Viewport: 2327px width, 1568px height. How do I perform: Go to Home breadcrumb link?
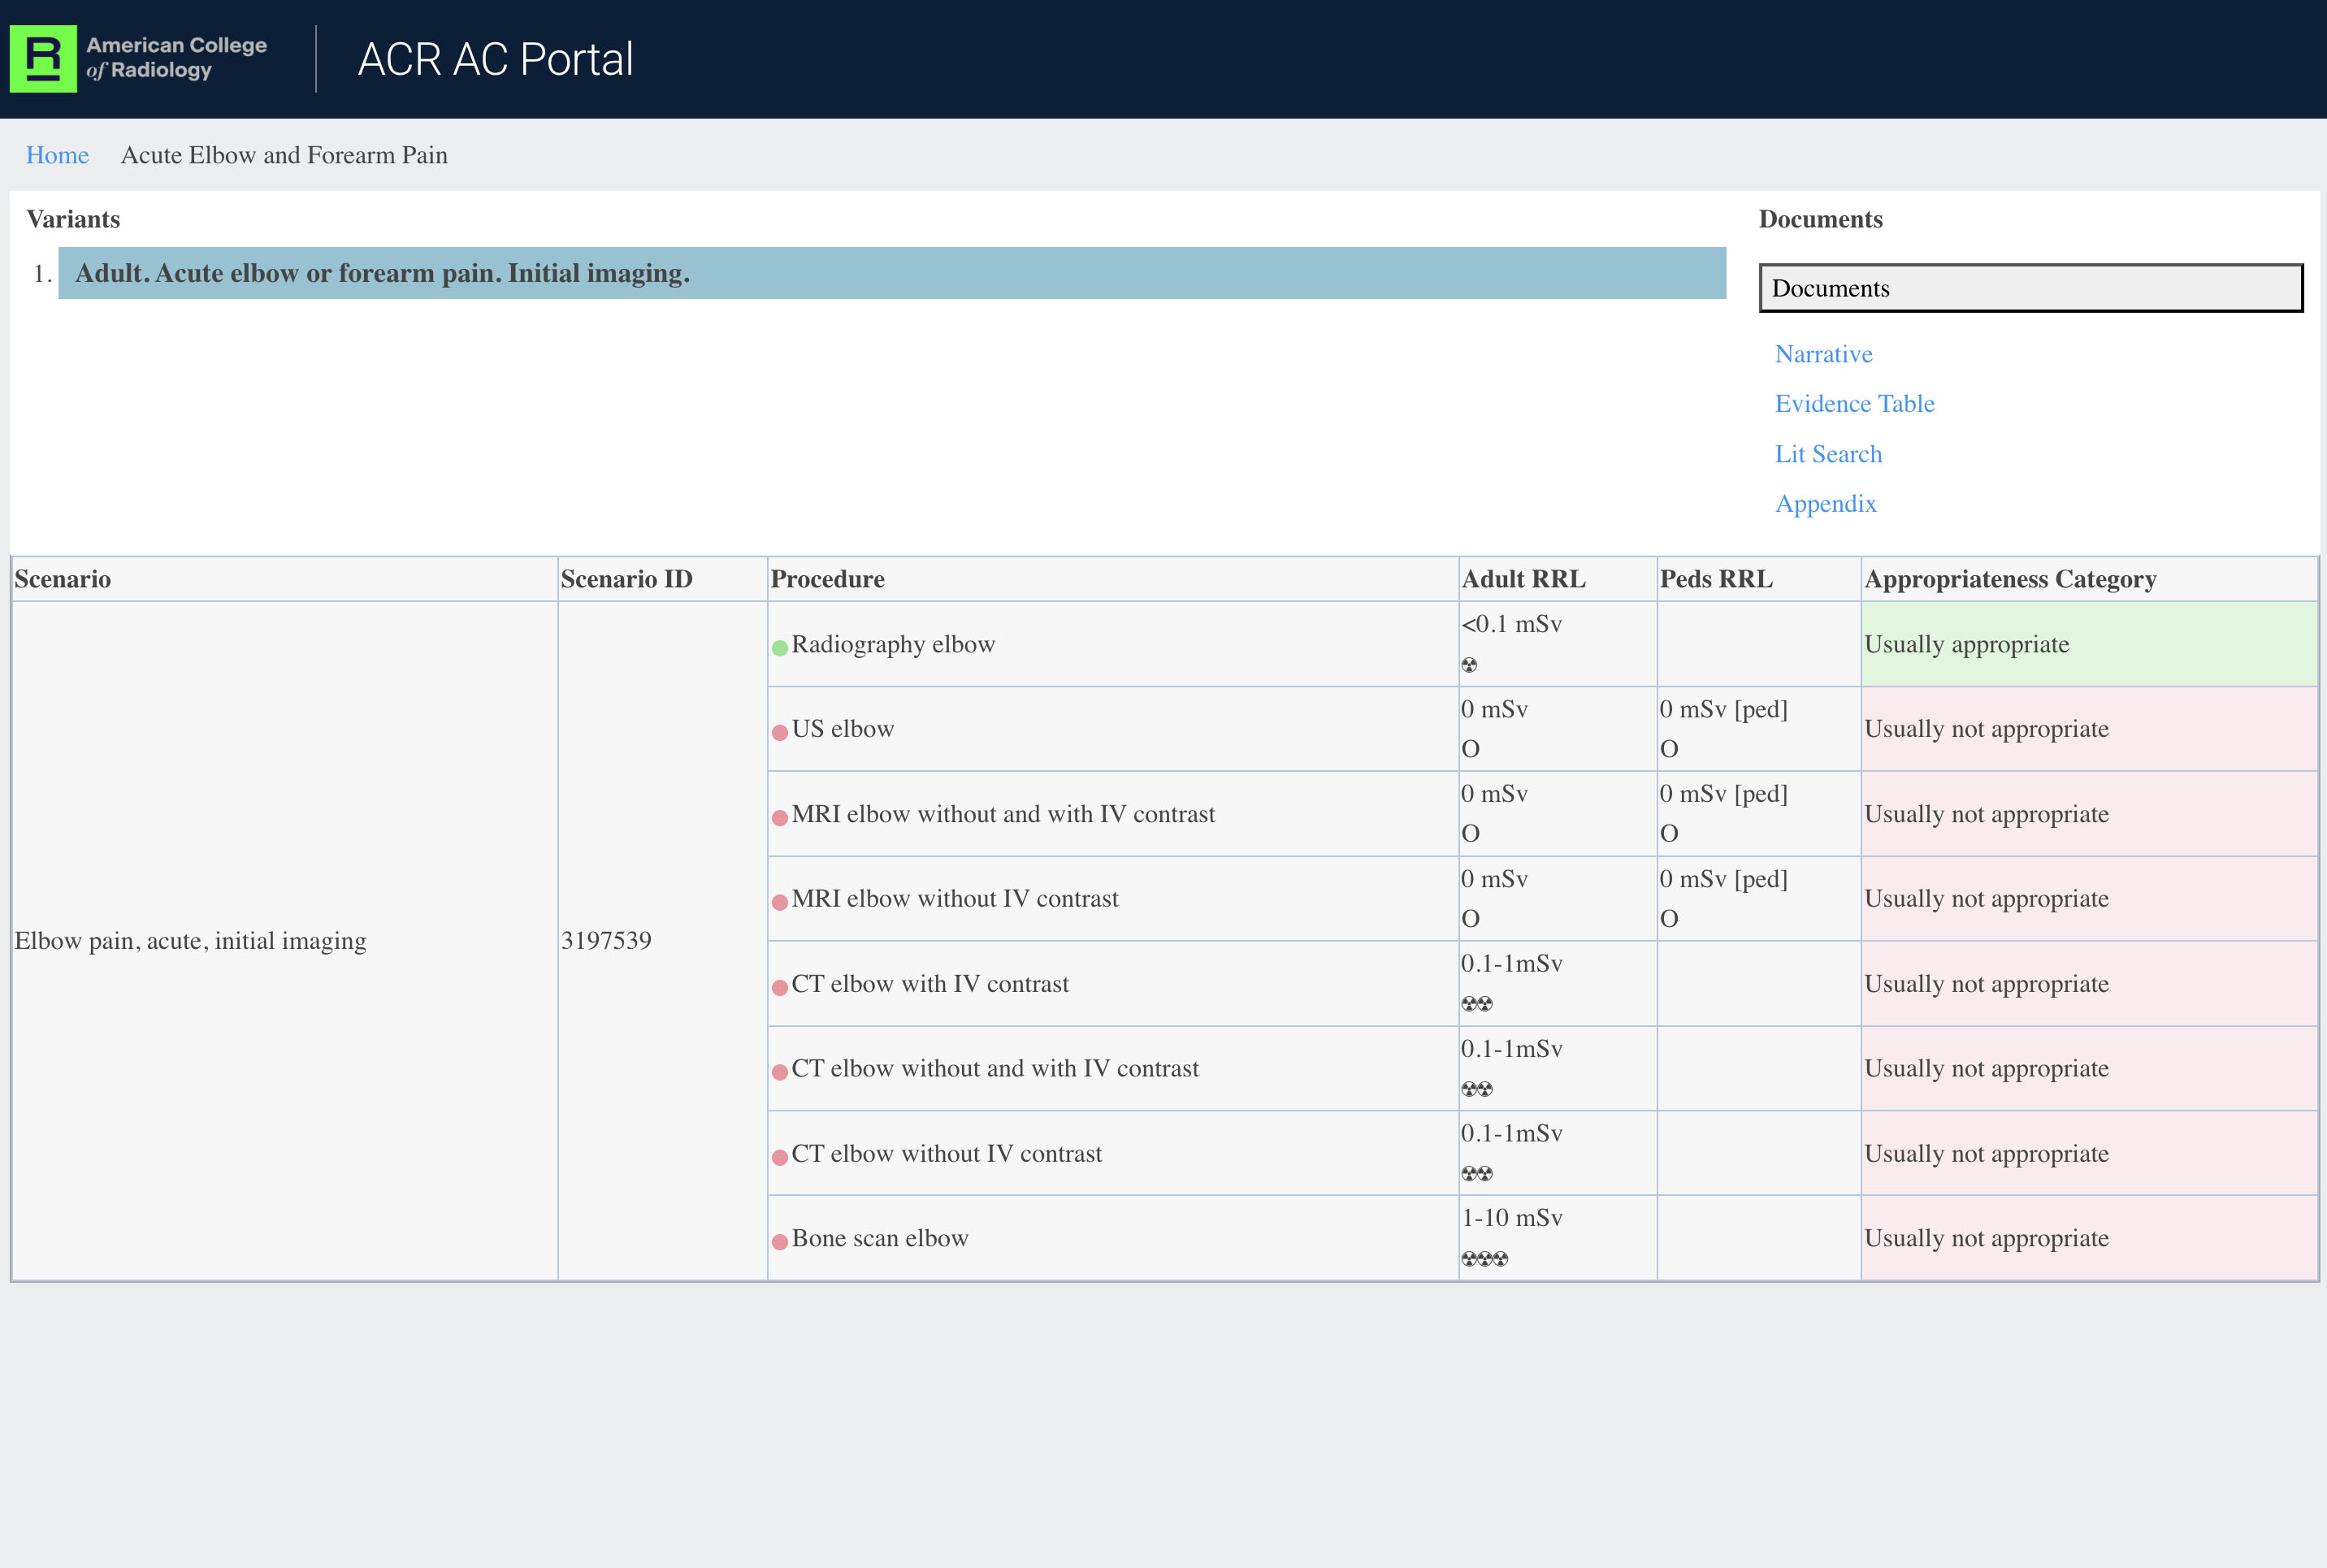(57, 155)
